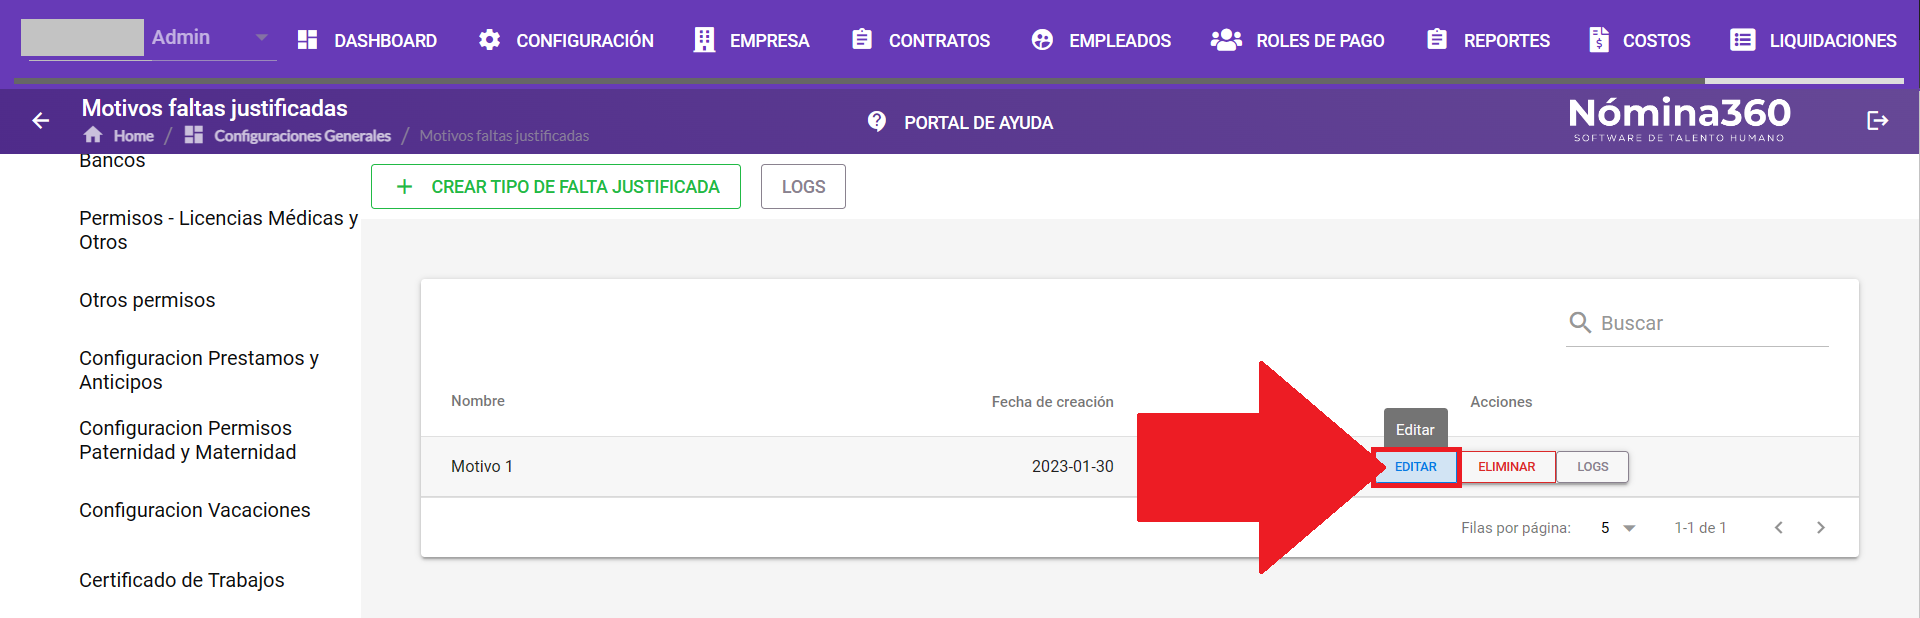Image resolution: width=1920 pixels, height=618 pixels.
Task: Click the search magnifier icon
Action: pos(1580,322)
